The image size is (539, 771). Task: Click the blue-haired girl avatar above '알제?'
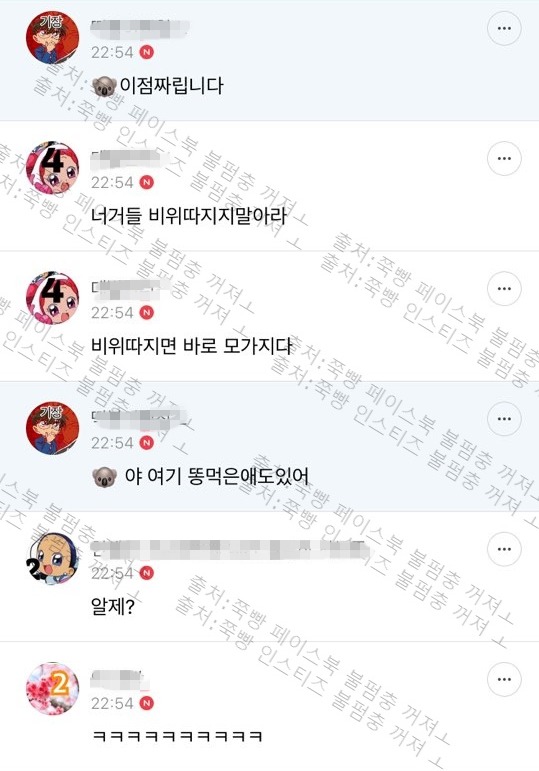[52, 558]
